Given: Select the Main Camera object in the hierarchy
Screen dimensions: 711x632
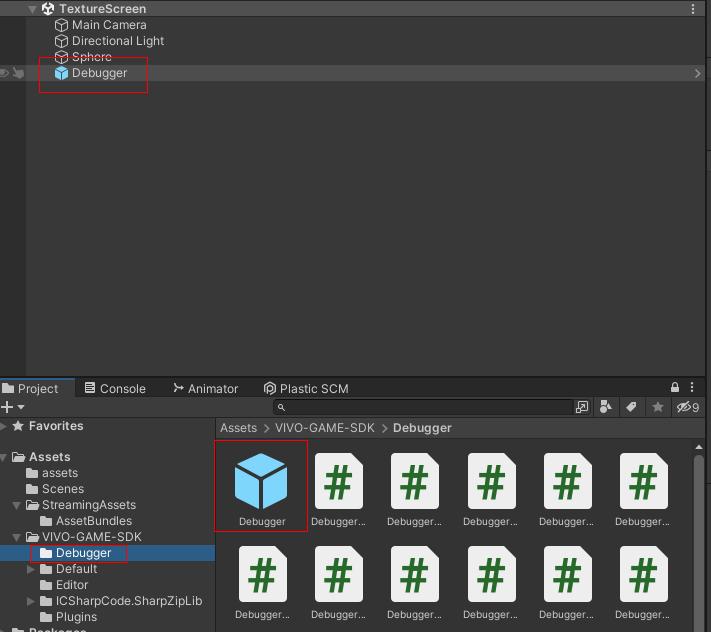Looking at the screenshot, I should click(108, 25).
